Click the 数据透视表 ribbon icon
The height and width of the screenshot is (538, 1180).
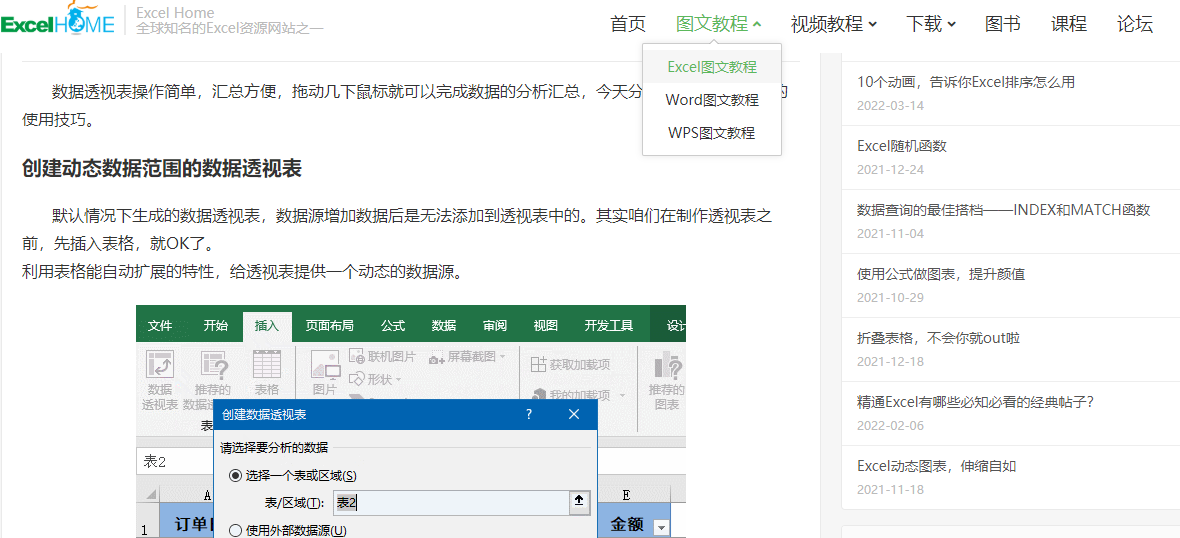point(160,381)
